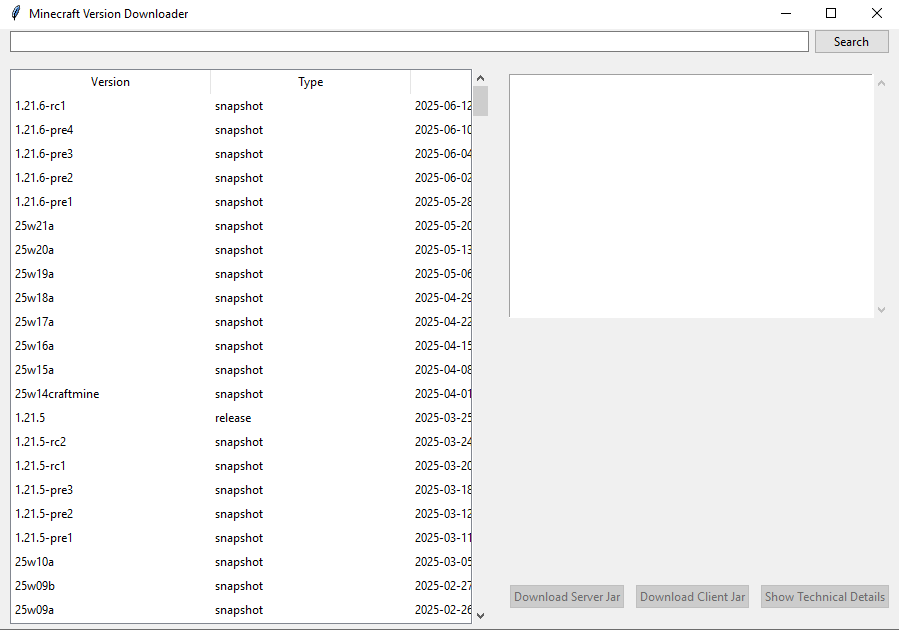Click inside the details text area
Viewport: 899px width, 630px height.
[691, 195]
